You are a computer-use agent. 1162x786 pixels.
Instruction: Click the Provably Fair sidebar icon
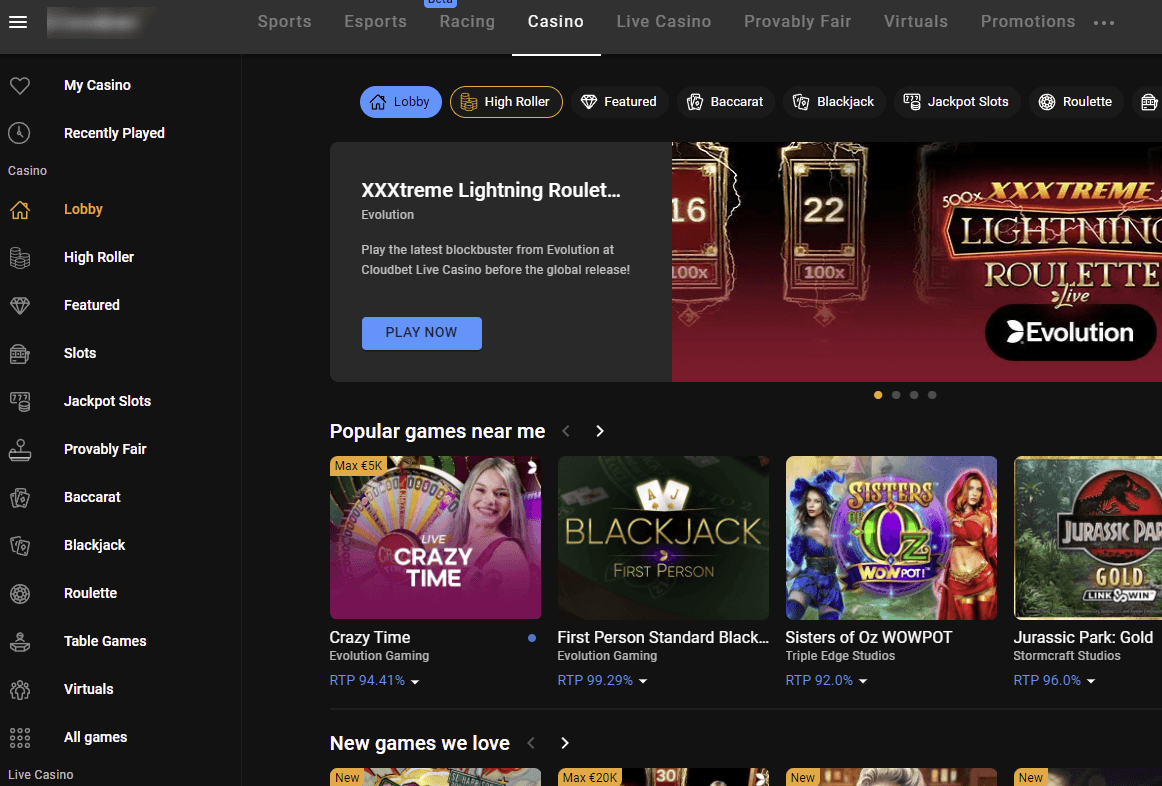pos(20,449)
